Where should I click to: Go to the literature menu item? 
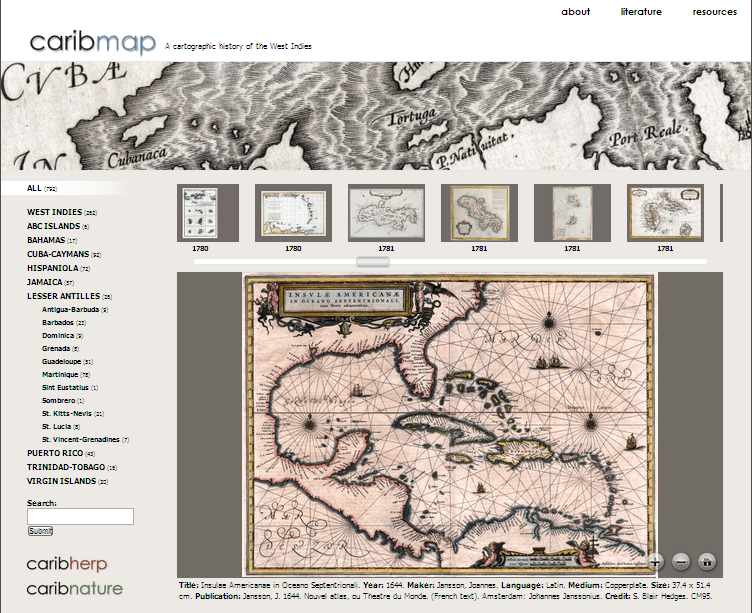tap(641, 12)
